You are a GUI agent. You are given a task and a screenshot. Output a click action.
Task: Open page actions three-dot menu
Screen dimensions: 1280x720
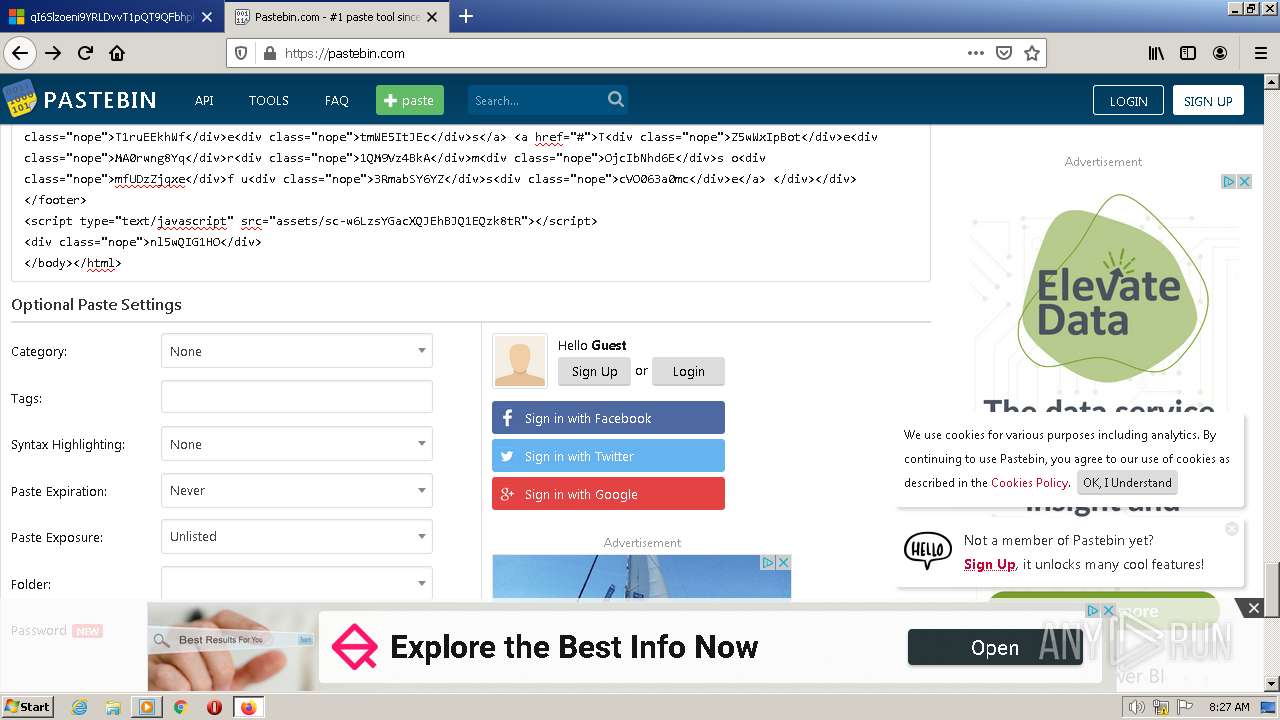pyautogui.click(x=976, y=53)
